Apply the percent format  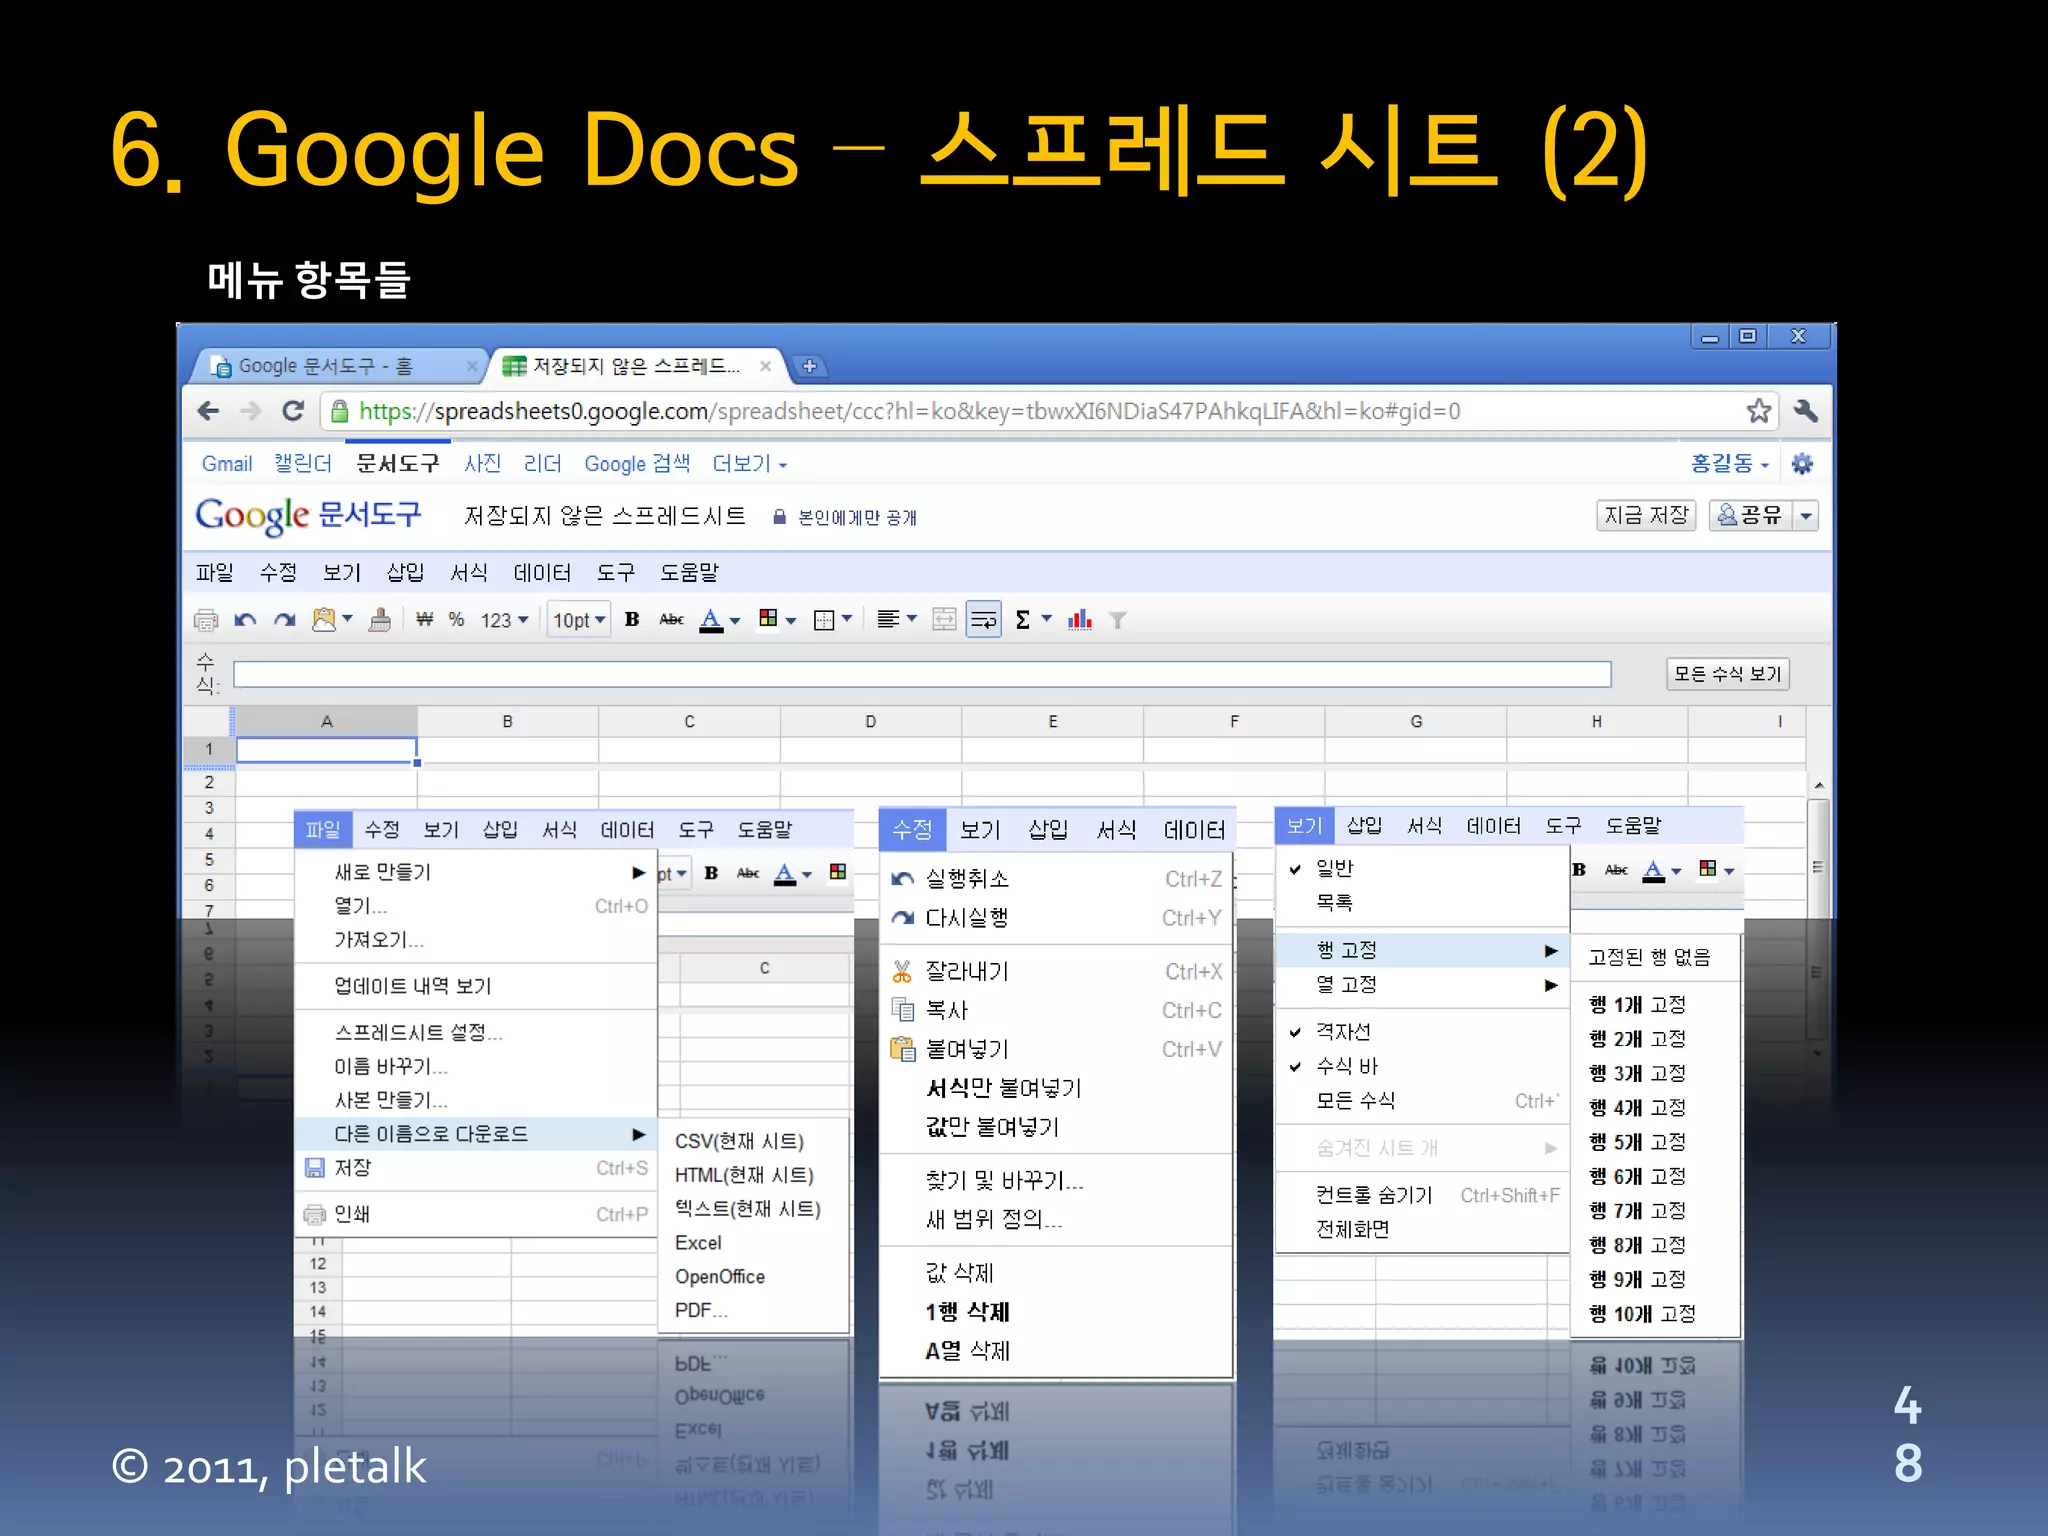[456, 620]
